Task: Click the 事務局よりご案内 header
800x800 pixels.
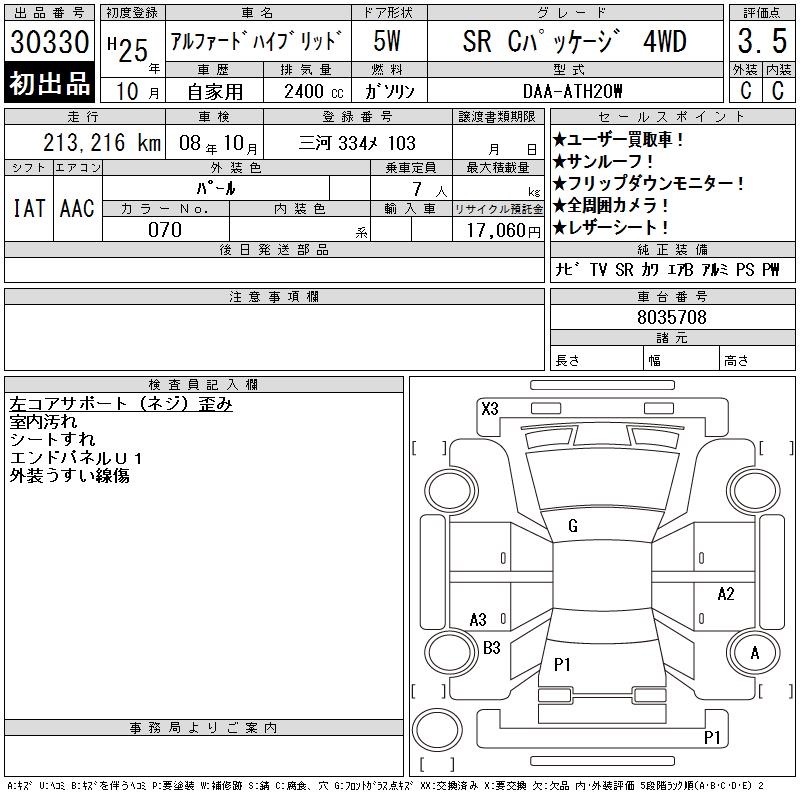Action: pyautogui.click(x=204, y=728)
